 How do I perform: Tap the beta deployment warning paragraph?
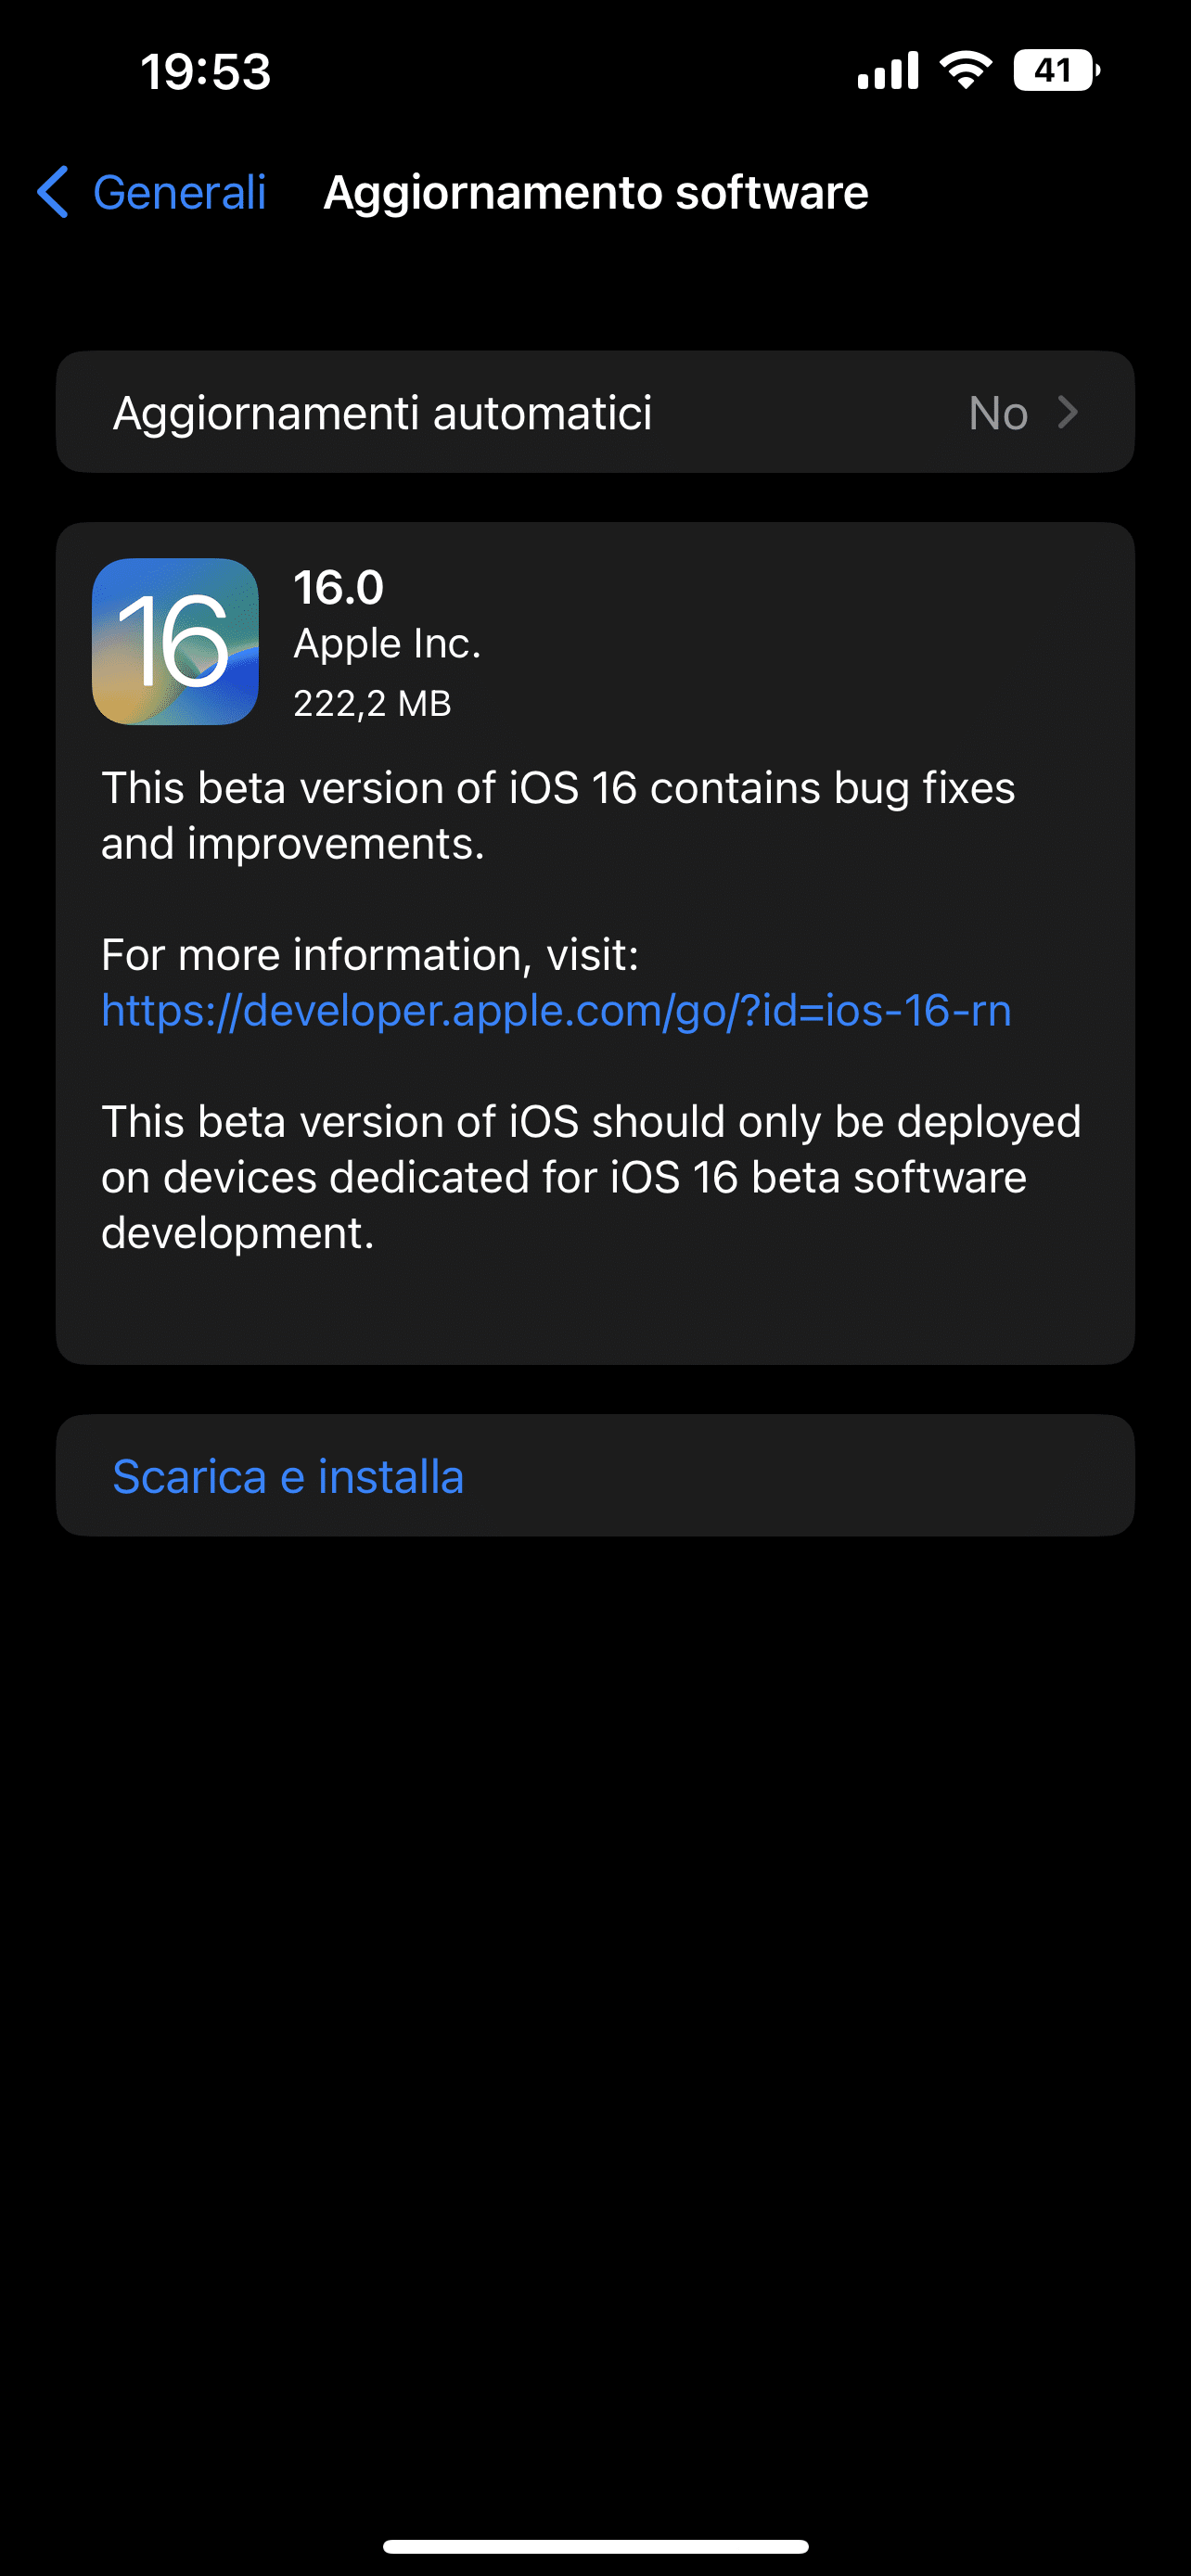pos(591,1177)
